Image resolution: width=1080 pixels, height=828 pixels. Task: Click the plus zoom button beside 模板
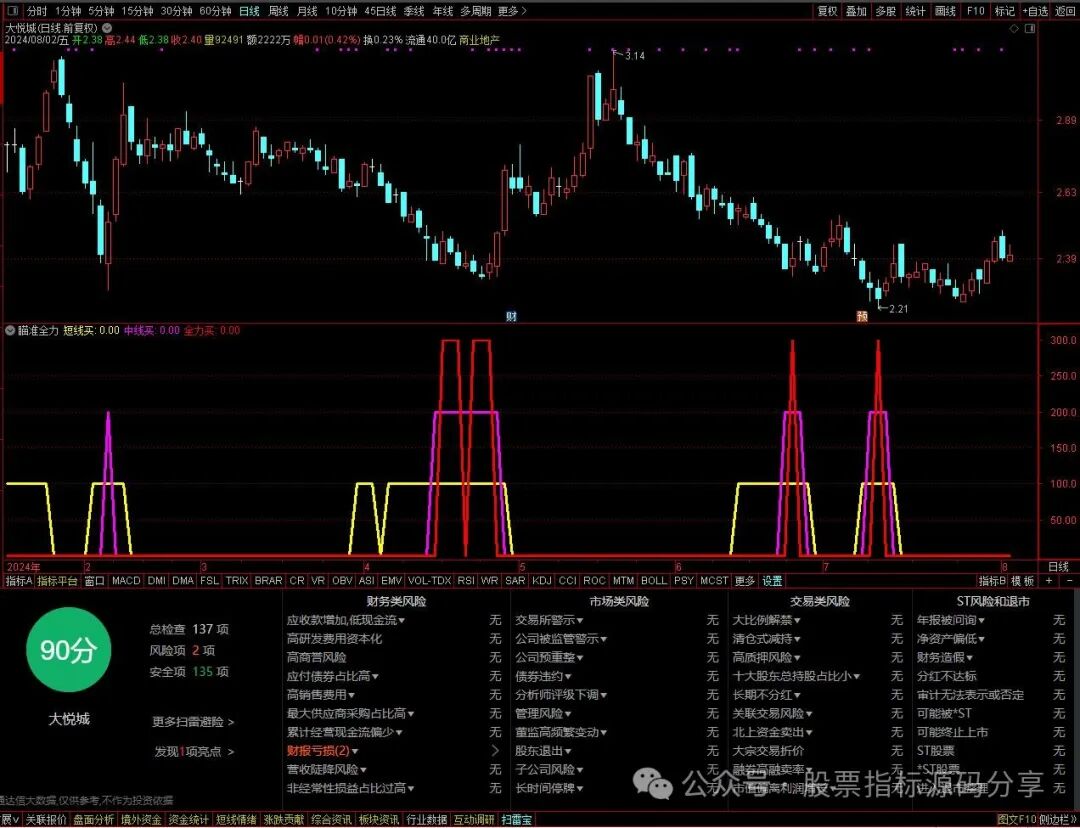[x=1049, y=581]
